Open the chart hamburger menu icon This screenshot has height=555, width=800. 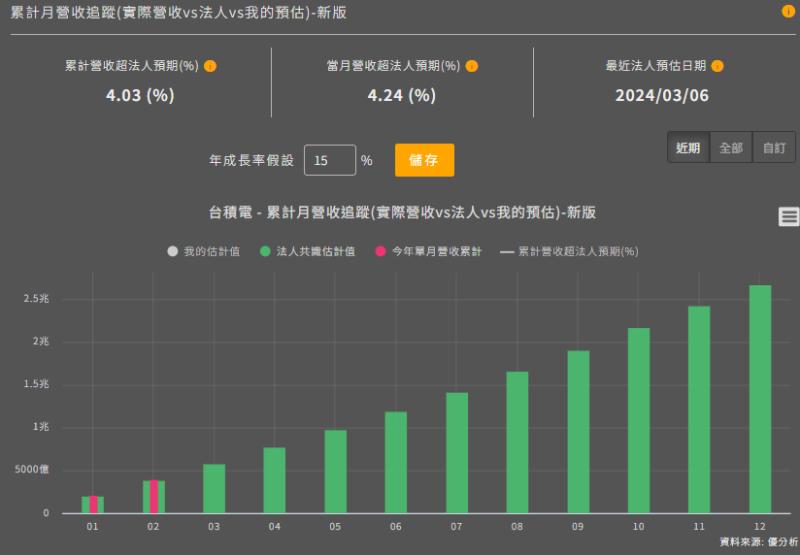click(x=788, y=217)
